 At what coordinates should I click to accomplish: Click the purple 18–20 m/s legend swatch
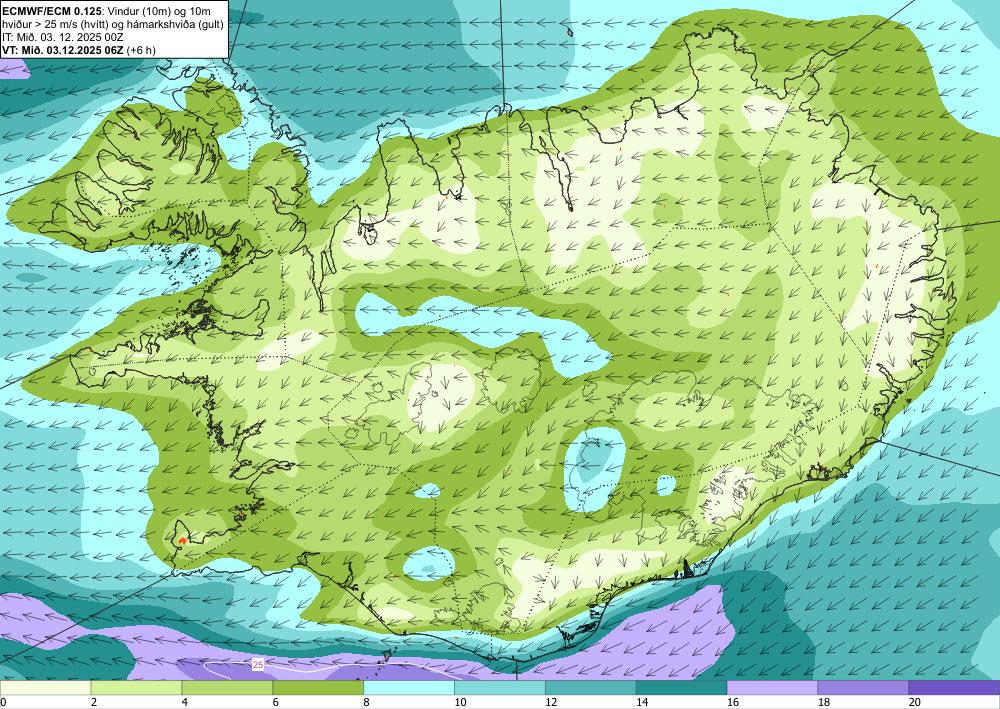[864, 688]
